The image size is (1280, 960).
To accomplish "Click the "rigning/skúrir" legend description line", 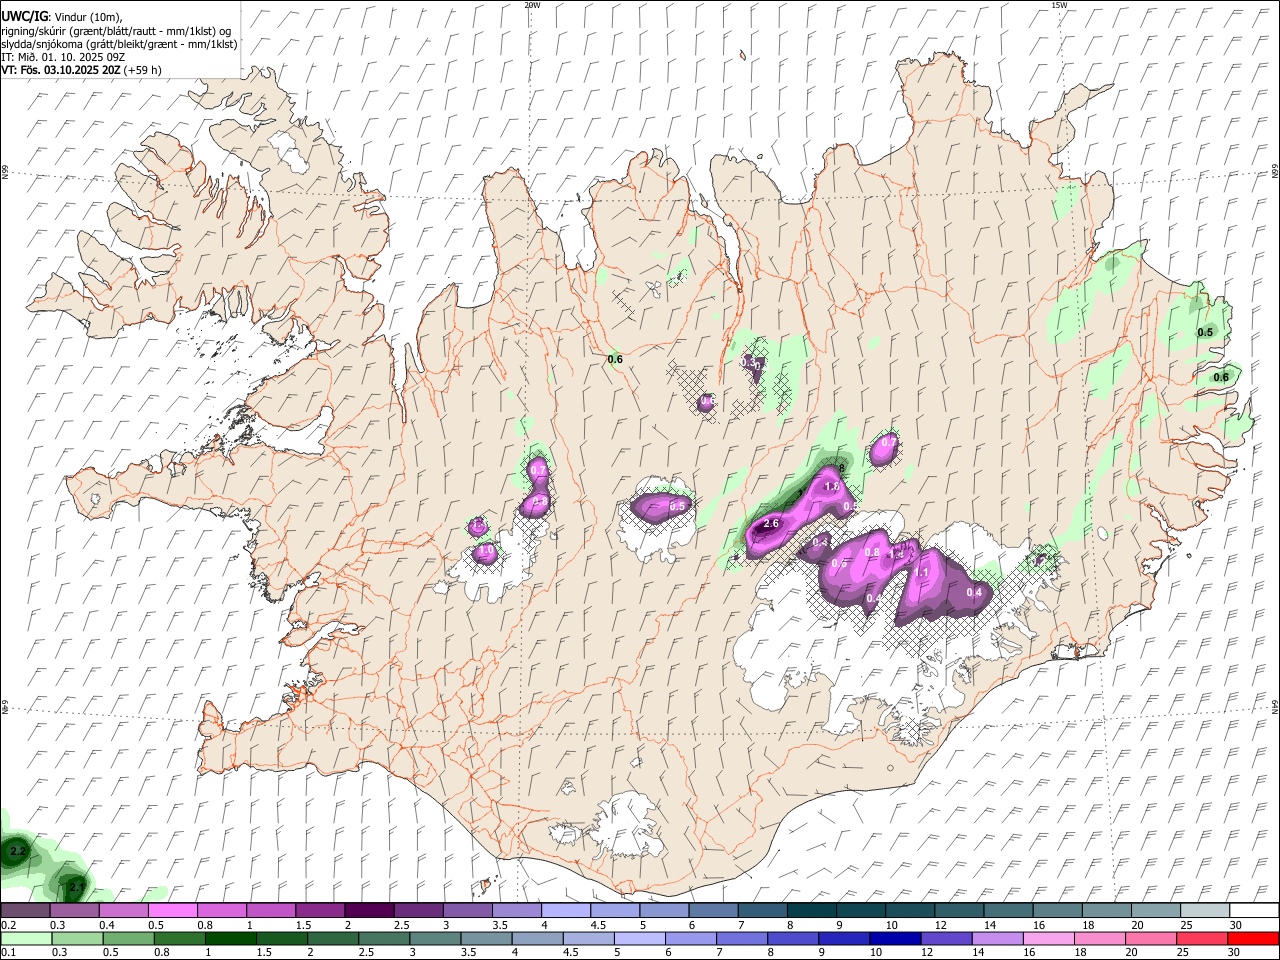I will [116, 31].
